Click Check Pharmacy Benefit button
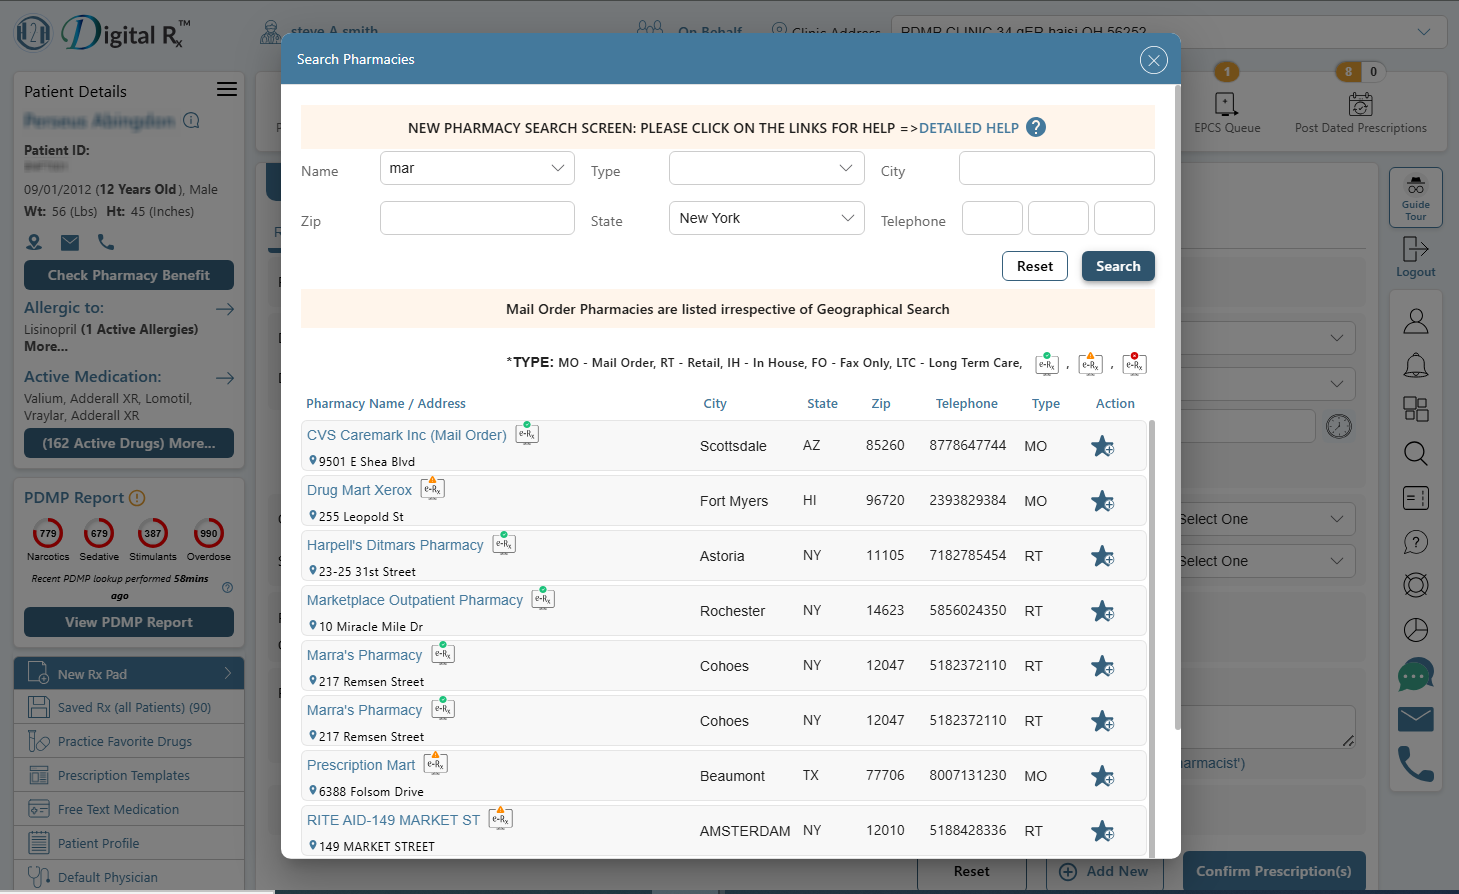1459x894 pixels. click(x=129, y=275)
